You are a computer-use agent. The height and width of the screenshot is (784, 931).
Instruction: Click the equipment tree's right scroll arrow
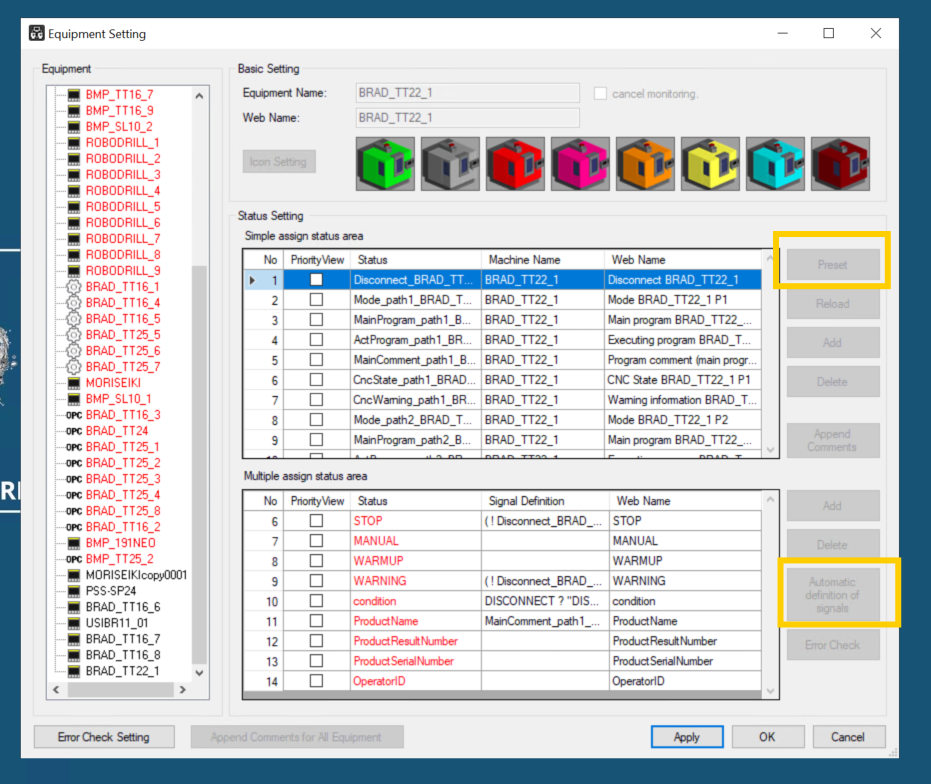[x=183, y=690]
